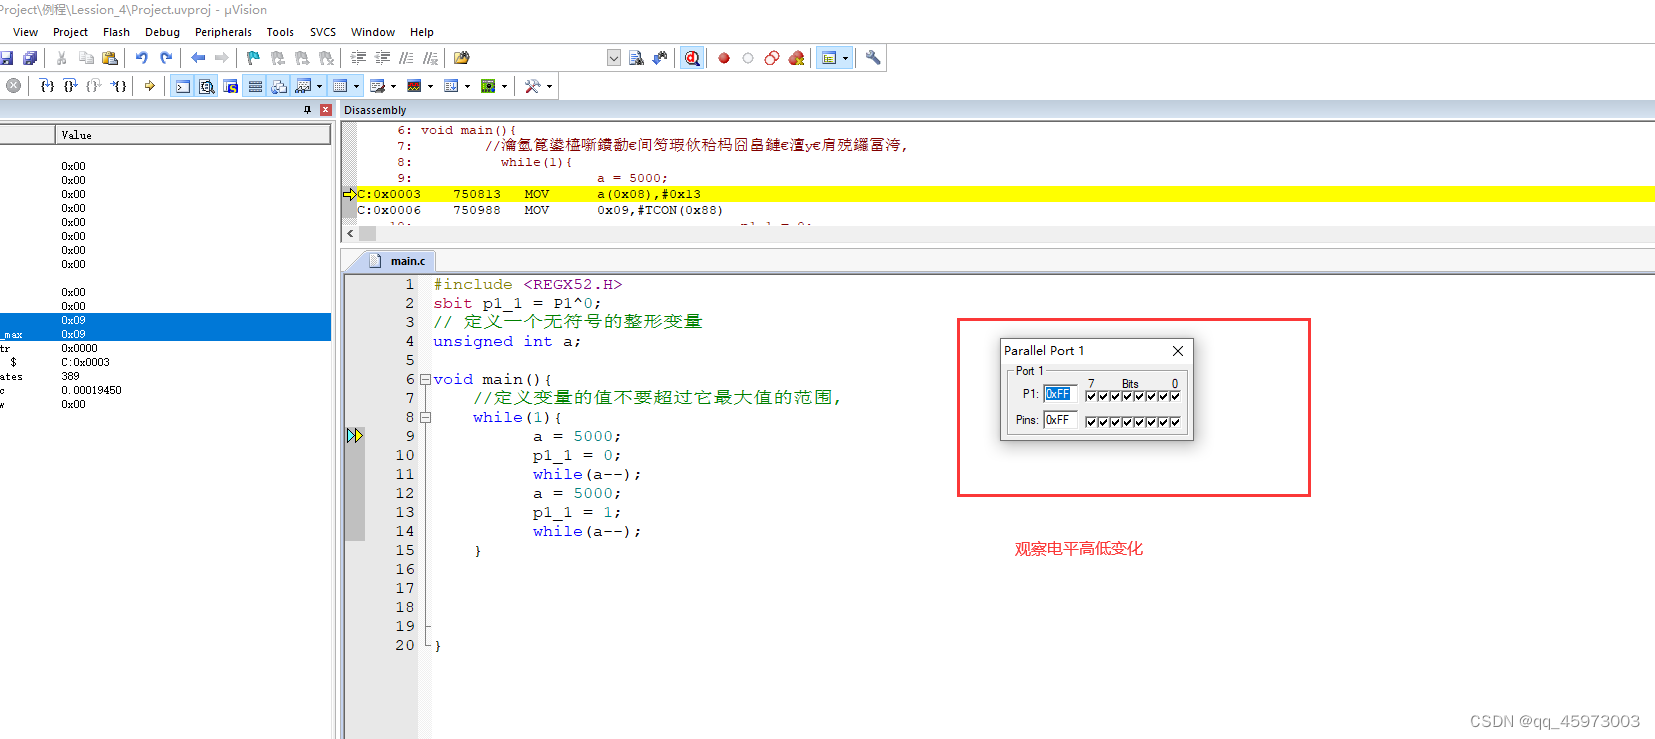Click the Run to Cursor Line icon
Screen dimensions: 1655x739
(x=118, y=86)
